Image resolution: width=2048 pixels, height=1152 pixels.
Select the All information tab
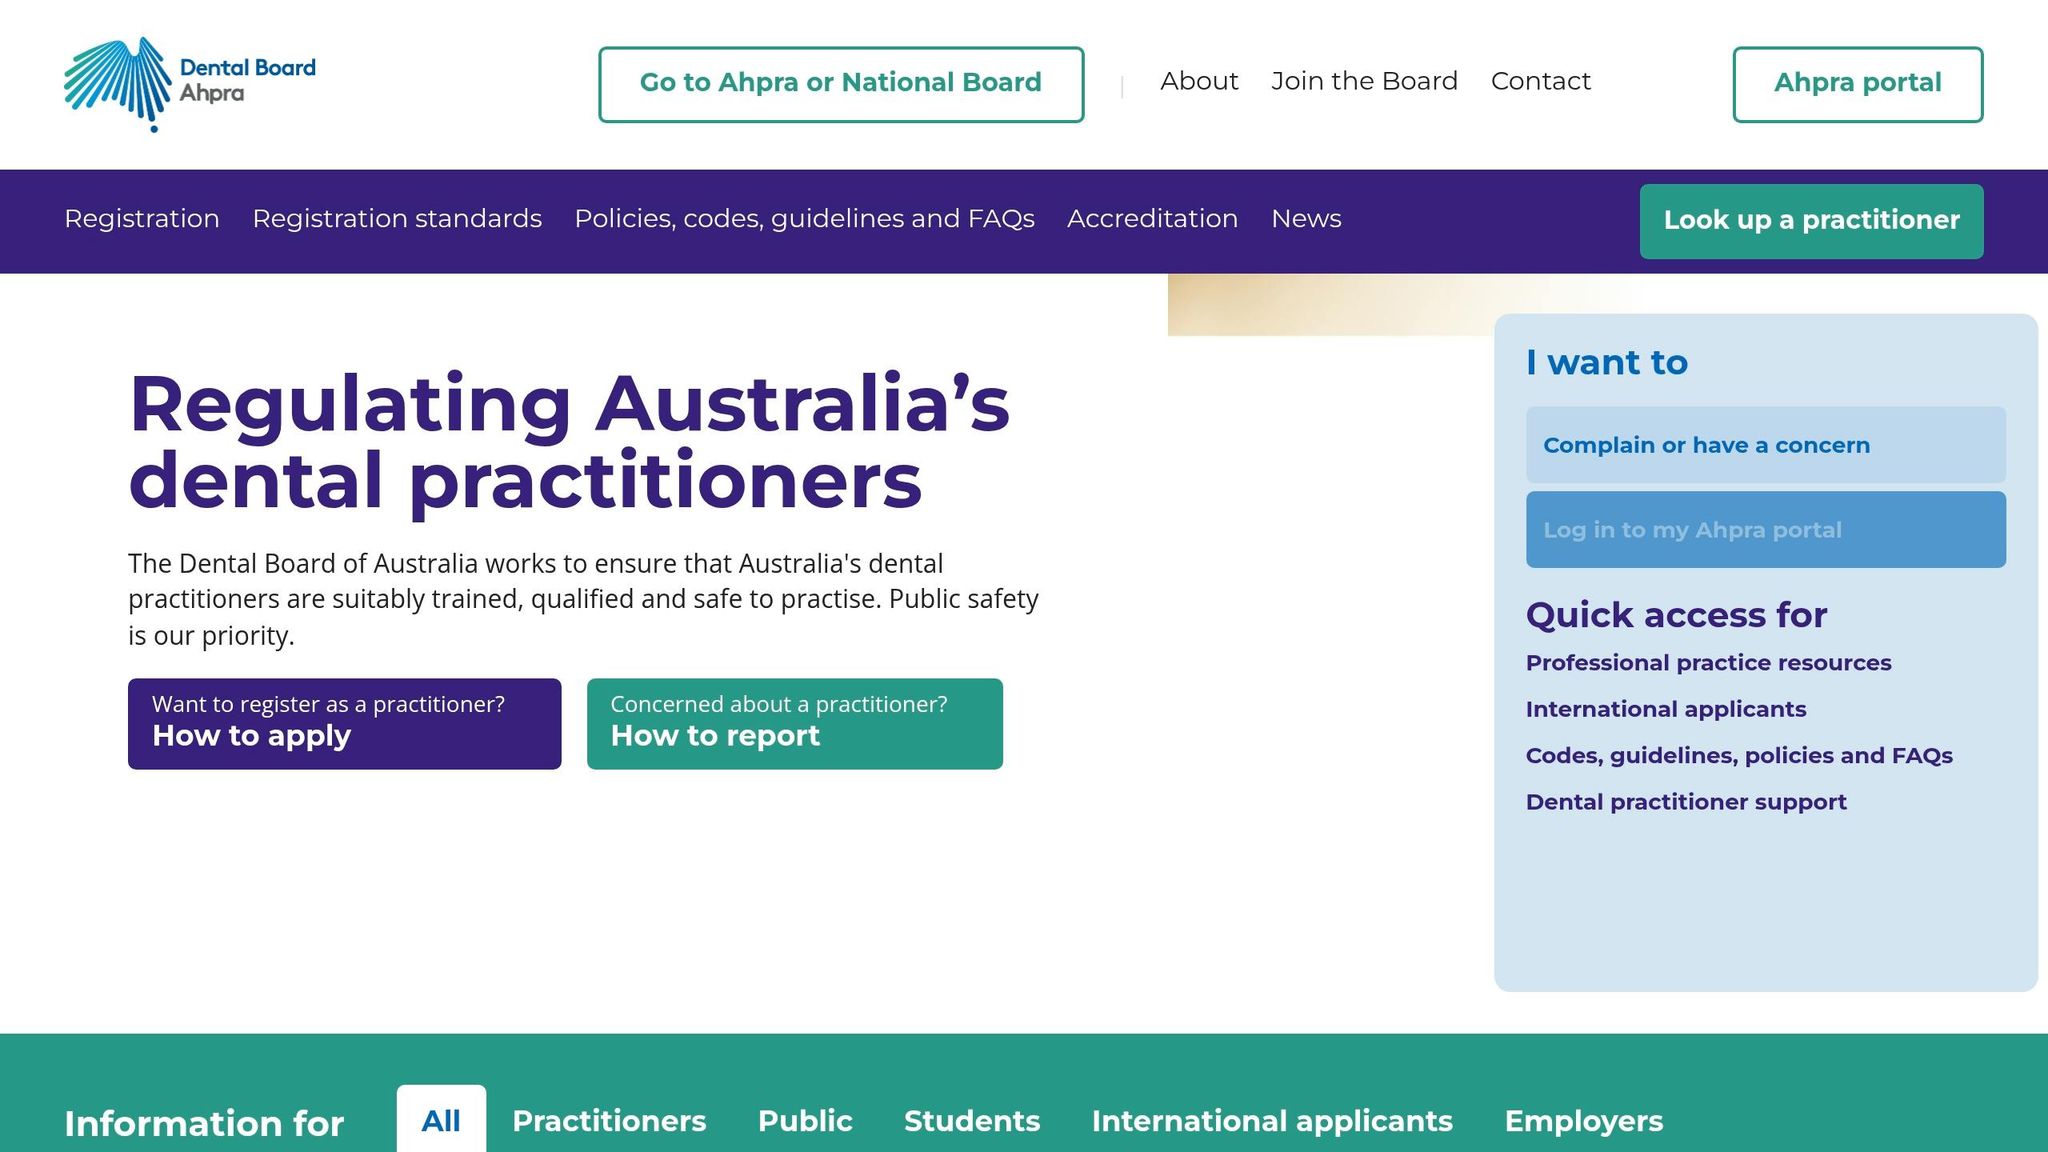click(x=441, y=1120)
